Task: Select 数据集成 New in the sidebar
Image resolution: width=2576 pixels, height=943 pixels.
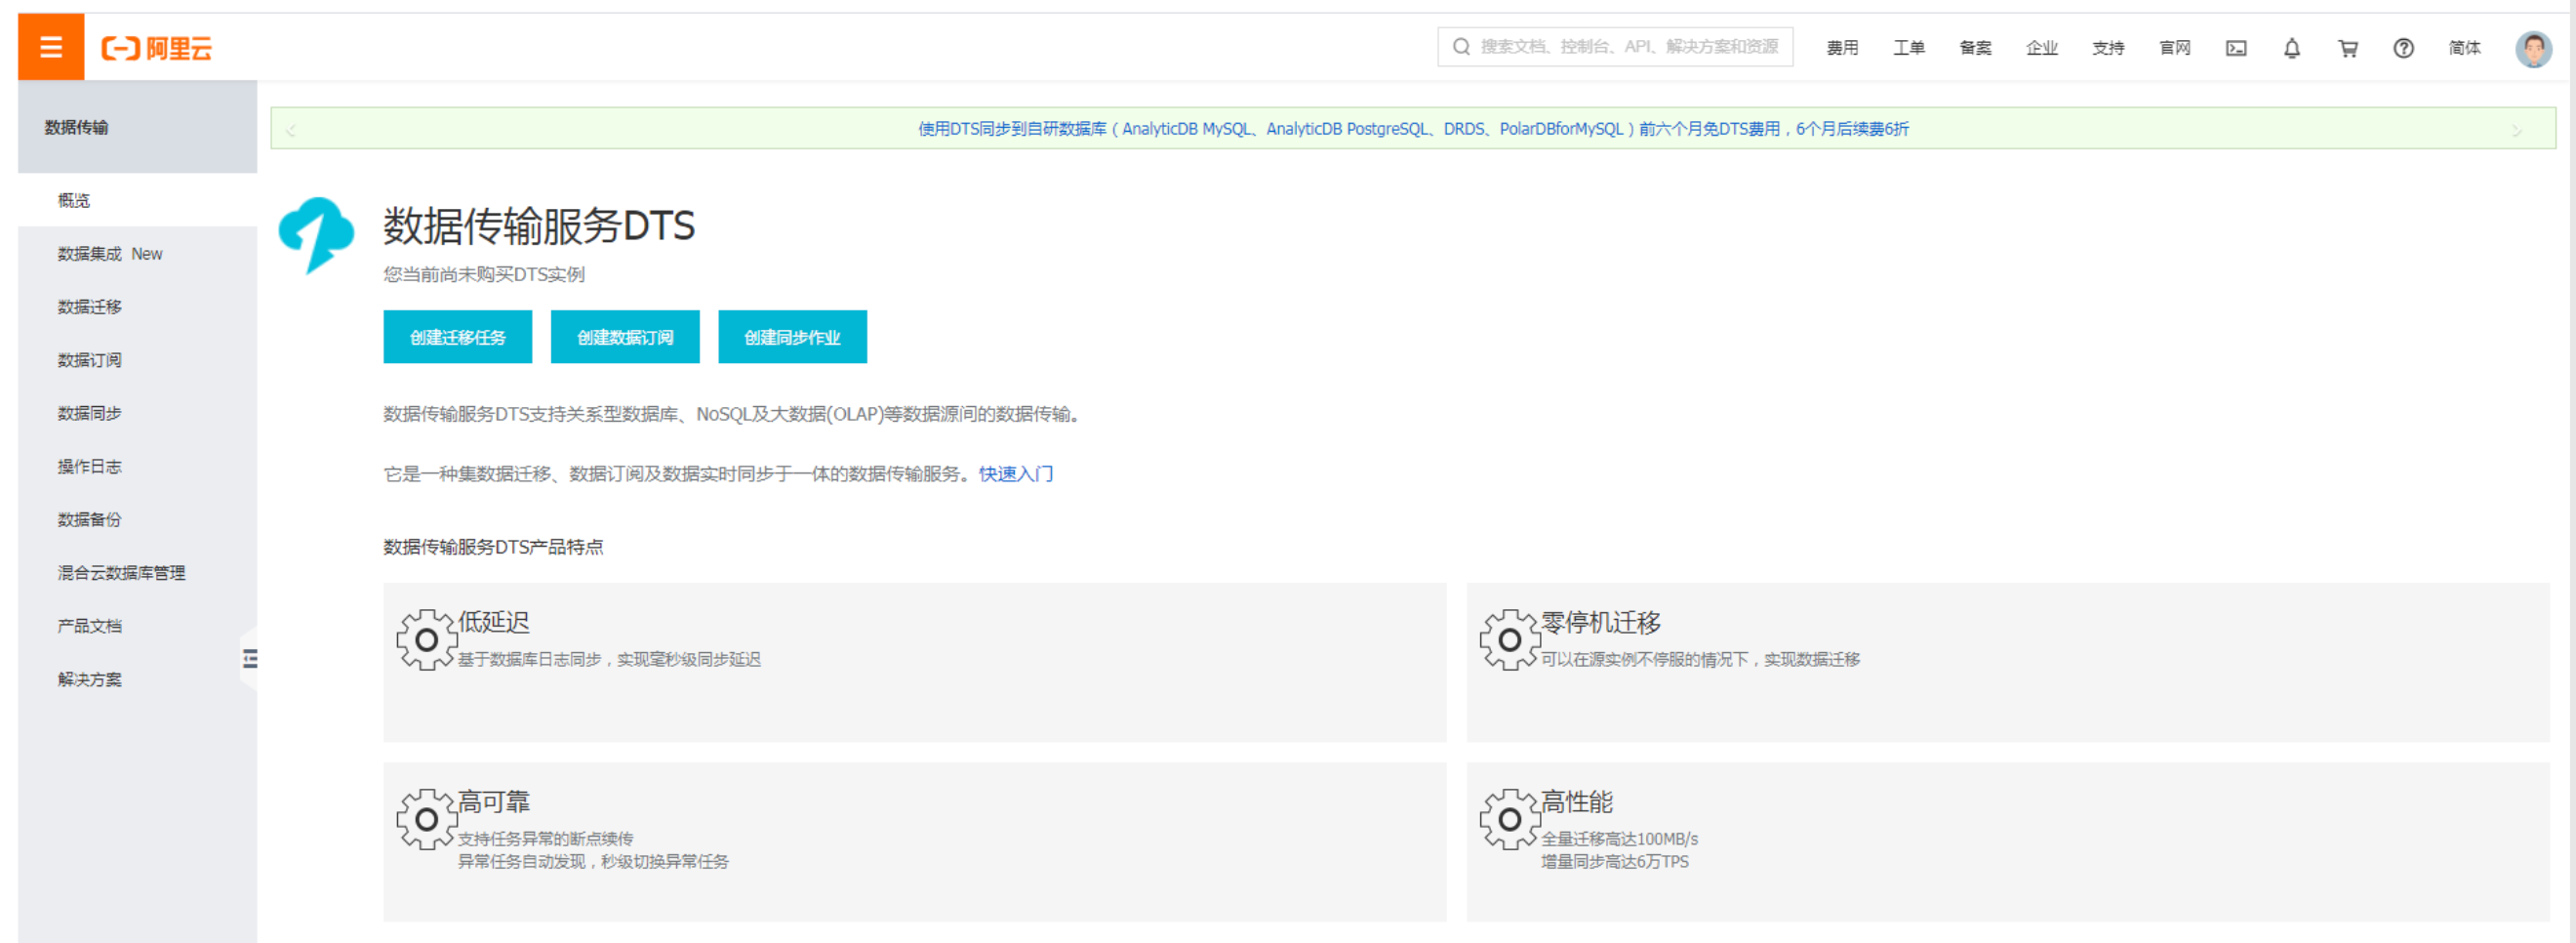Action: pyautogui.click(x=137, y=254)
